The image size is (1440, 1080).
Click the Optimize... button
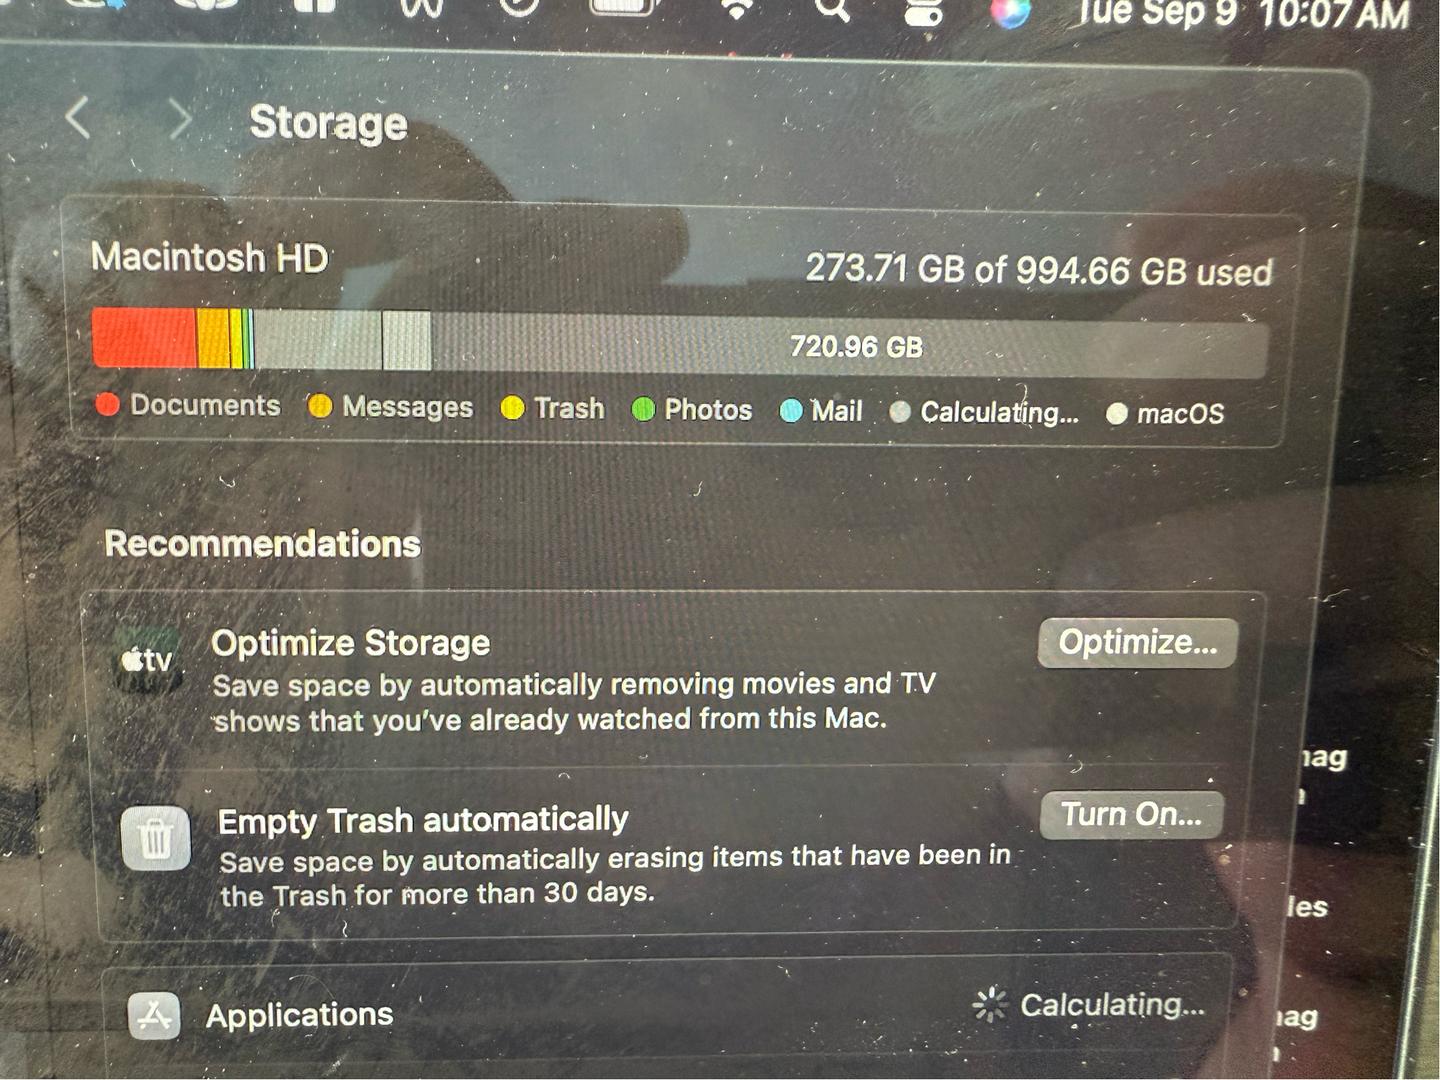(1138, 642)
